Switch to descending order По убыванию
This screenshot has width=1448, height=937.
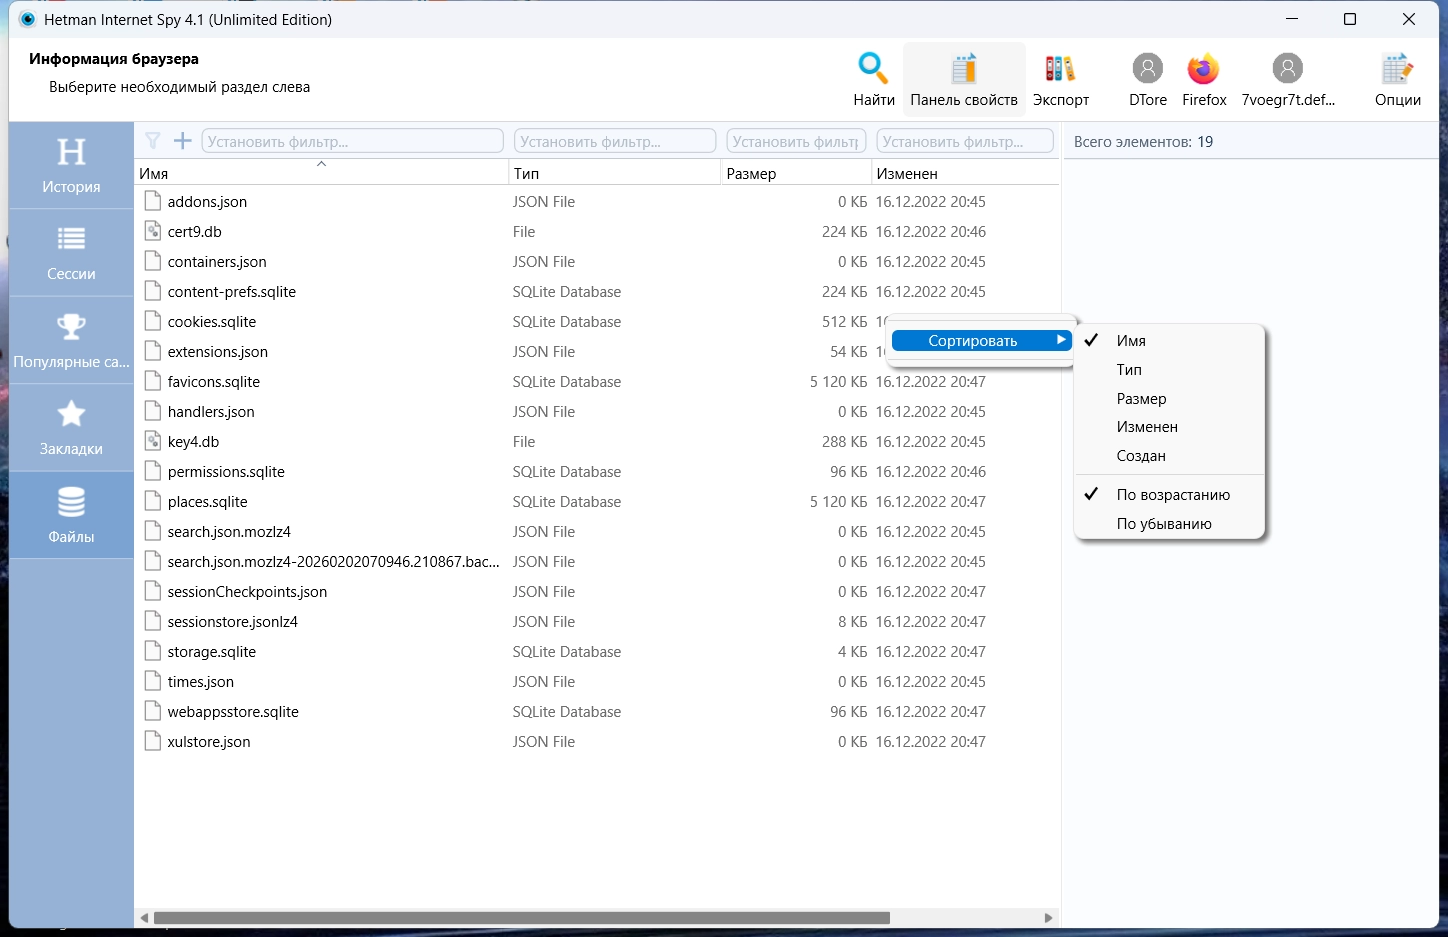pyautogui.click(x=1163, y=524)
